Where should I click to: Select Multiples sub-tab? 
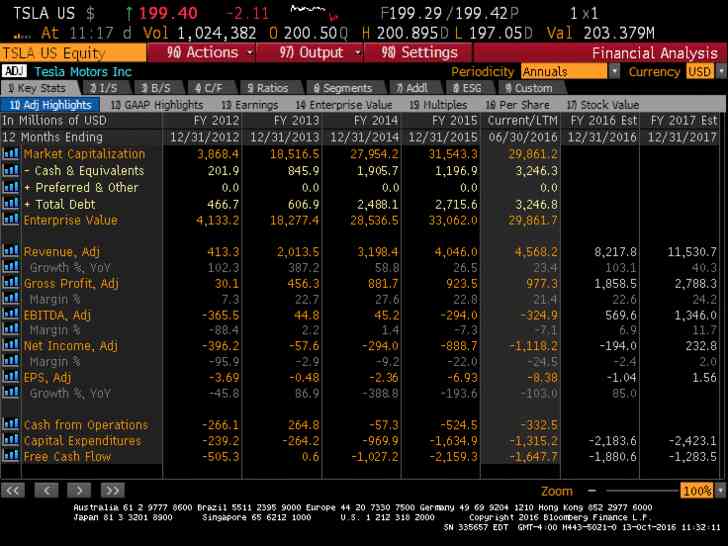coord(438,105)
